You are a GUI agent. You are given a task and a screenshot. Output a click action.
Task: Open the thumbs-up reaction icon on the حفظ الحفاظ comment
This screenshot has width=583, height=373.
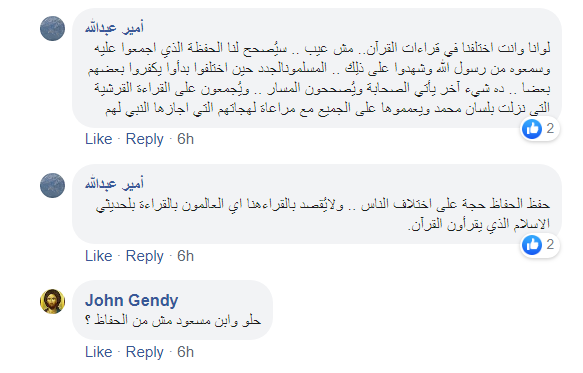click(x=532, y=245)
